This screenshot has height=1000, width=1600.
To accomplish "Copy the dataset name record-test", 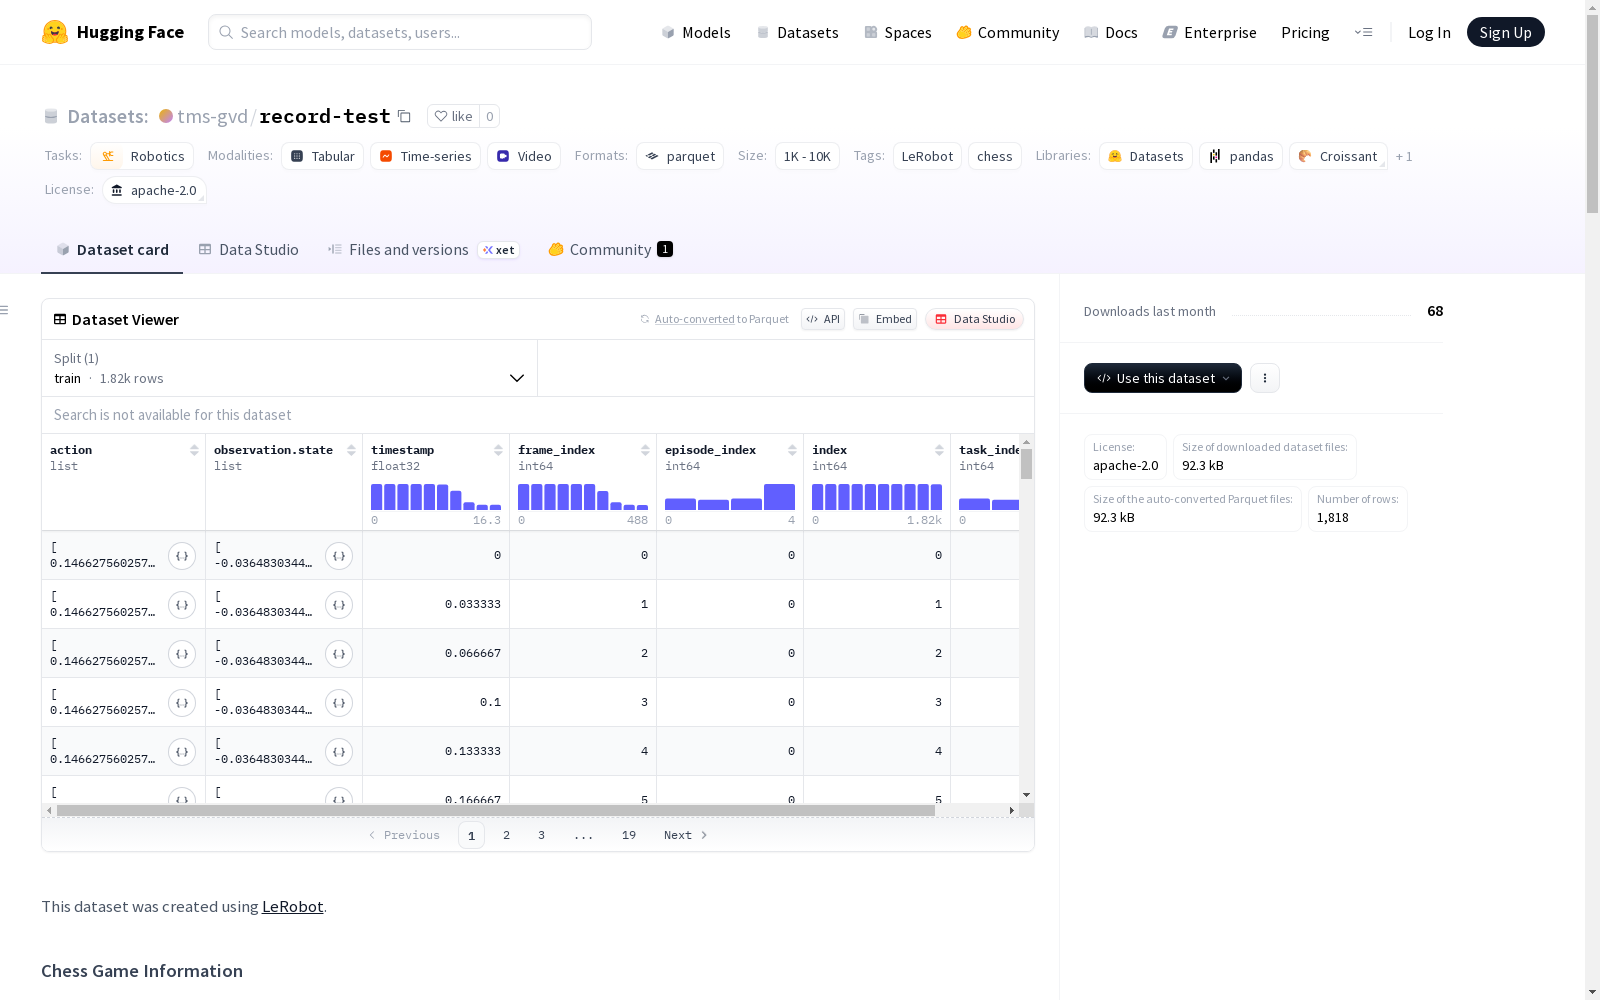I will pyautogui.click(x=404, y=116).
